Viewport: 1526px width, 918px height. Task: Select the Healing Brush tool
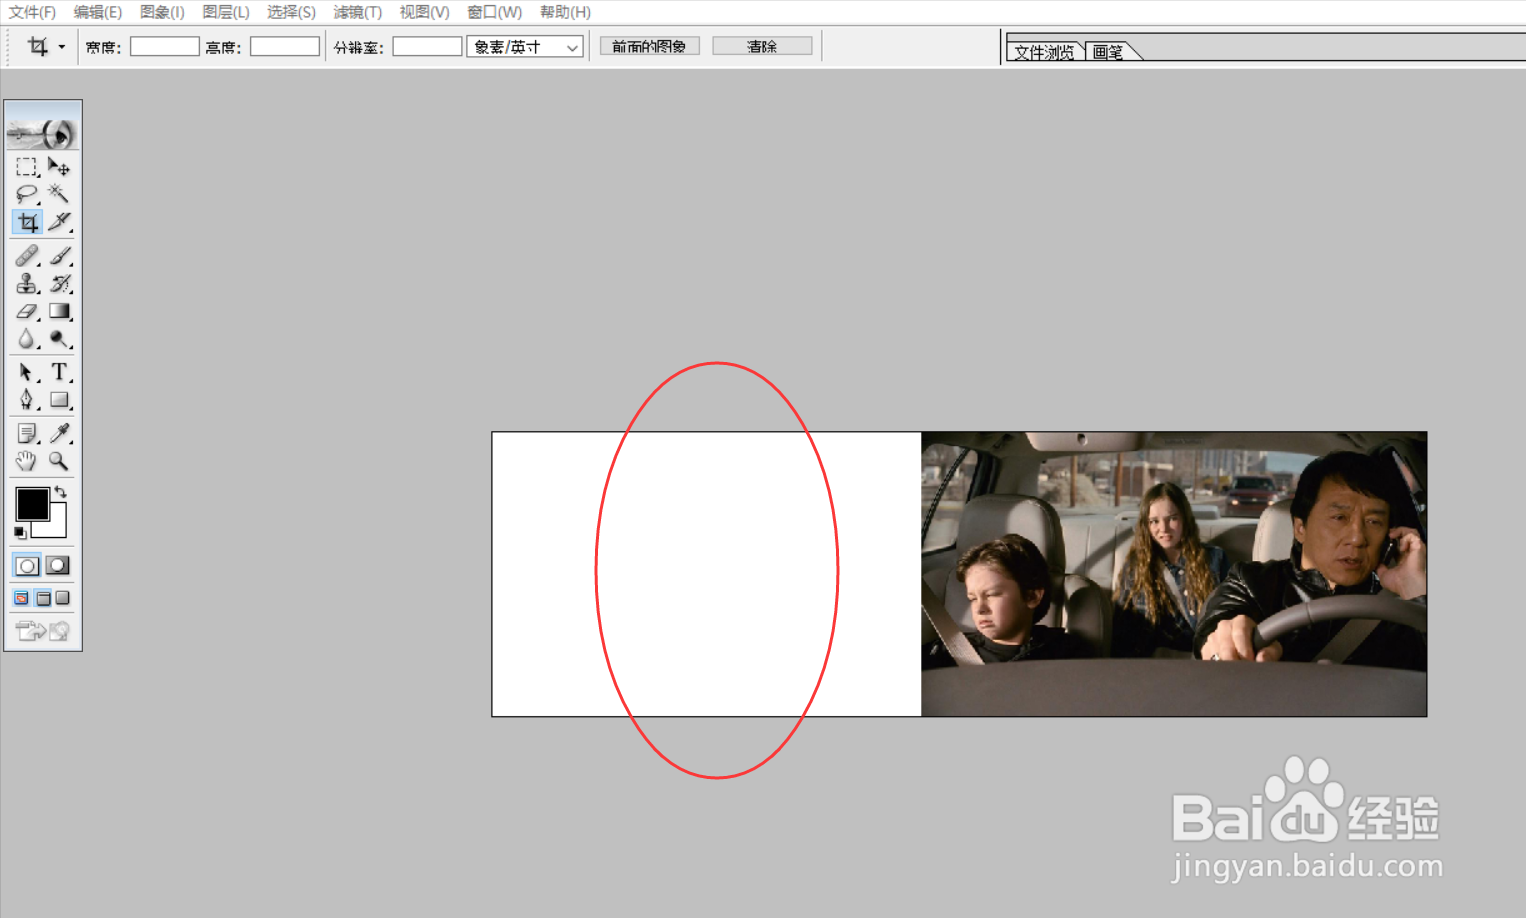coord(27,256)
